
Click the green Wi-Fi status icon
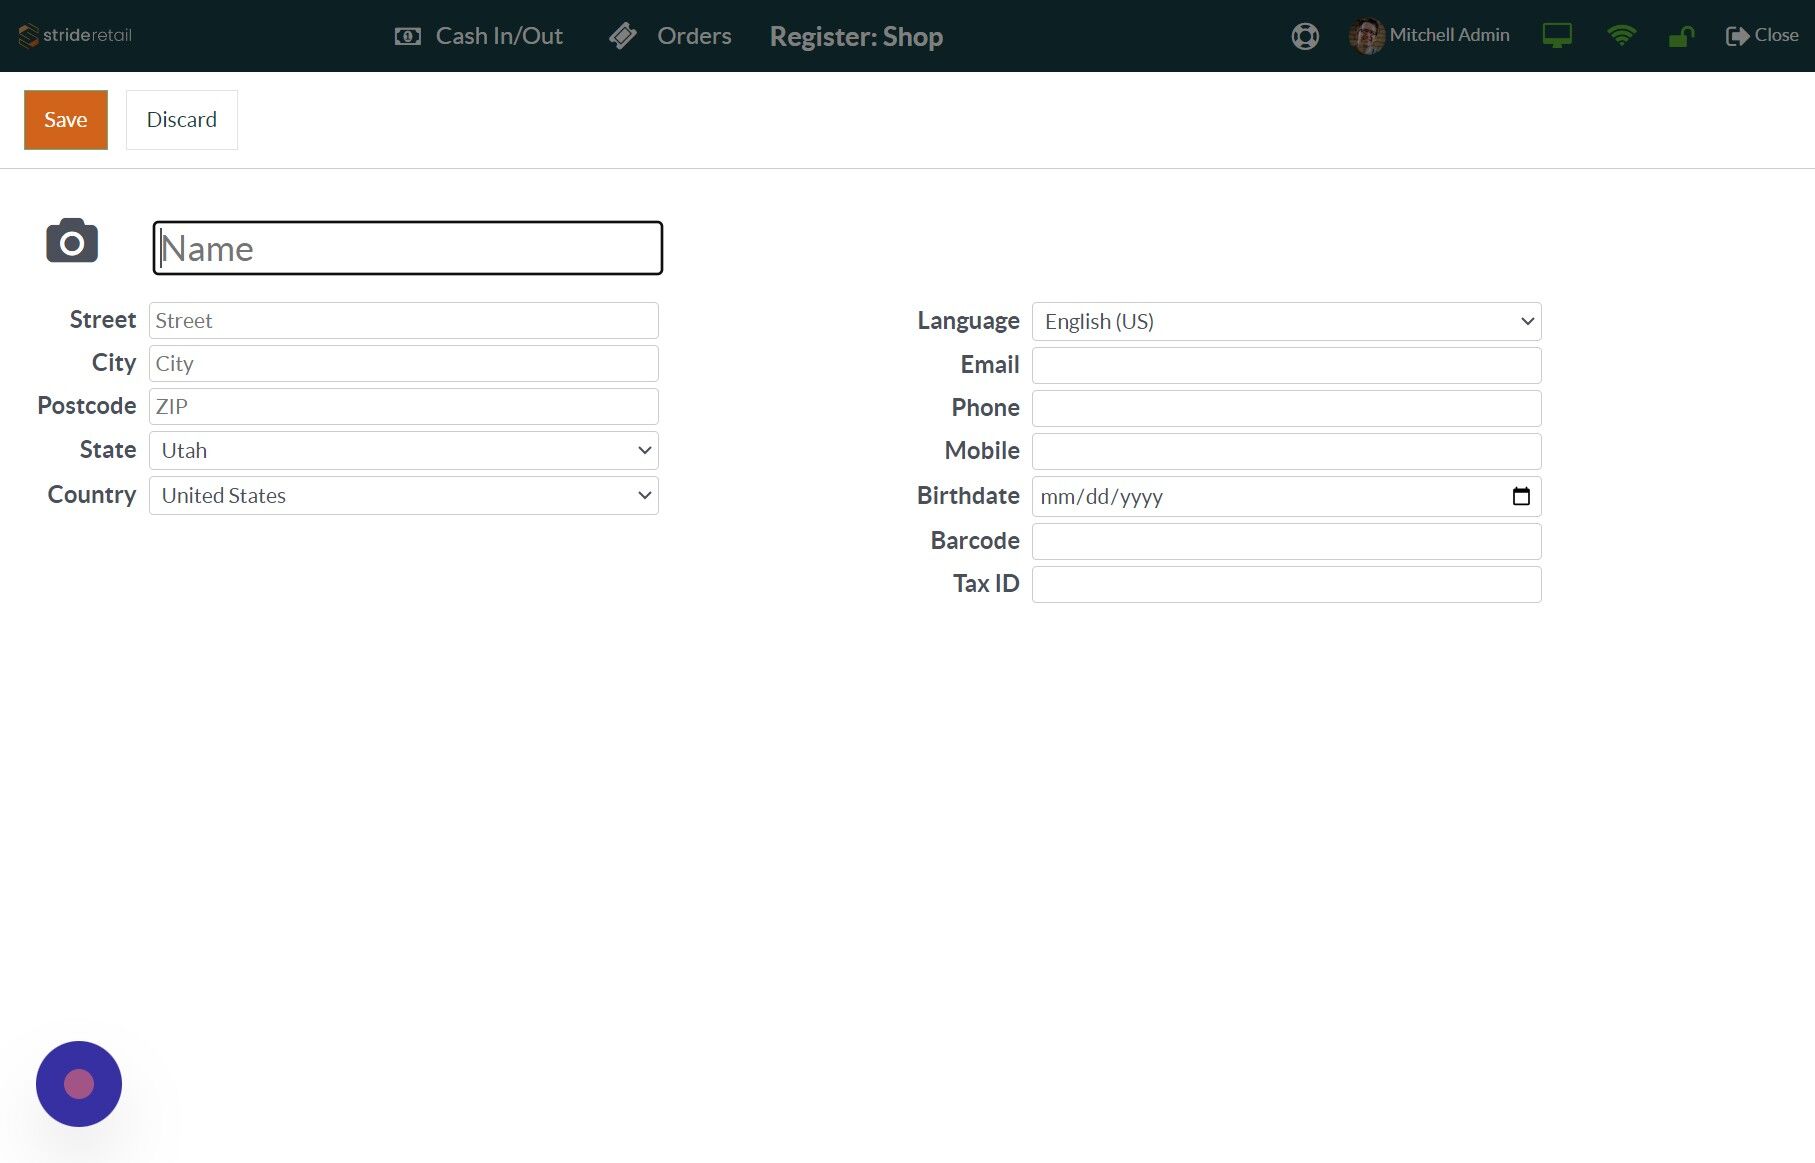pyautogui.click(x=1622, y=35)
